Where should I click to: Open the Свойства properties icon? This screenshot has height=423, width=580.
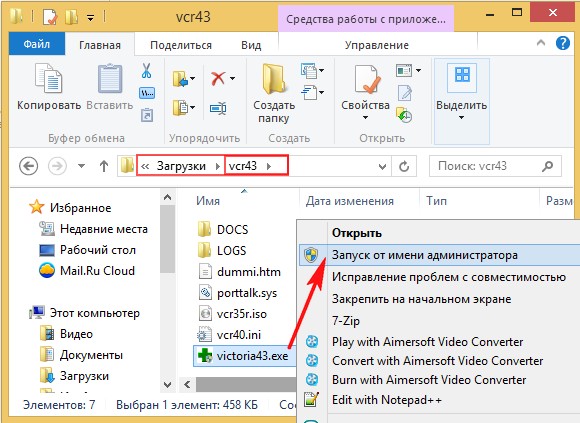[x=367, y=78]
